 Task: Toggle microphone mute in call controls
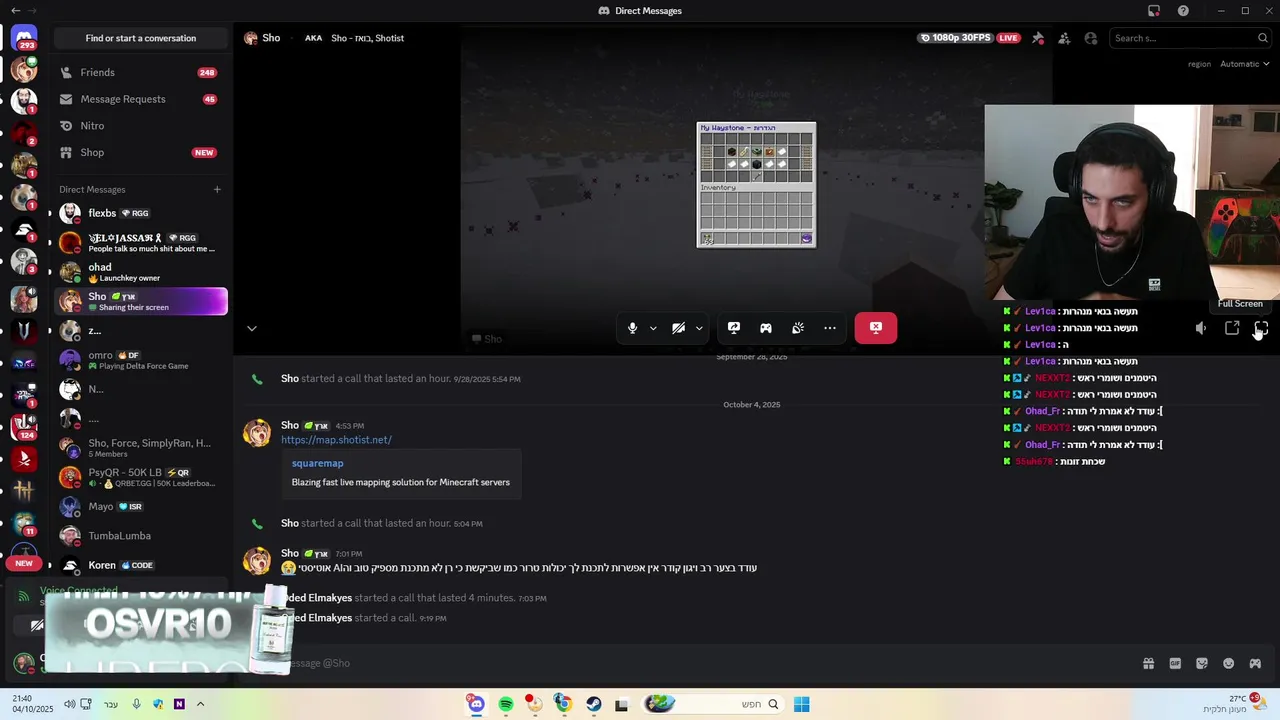[x=632, y=328]
